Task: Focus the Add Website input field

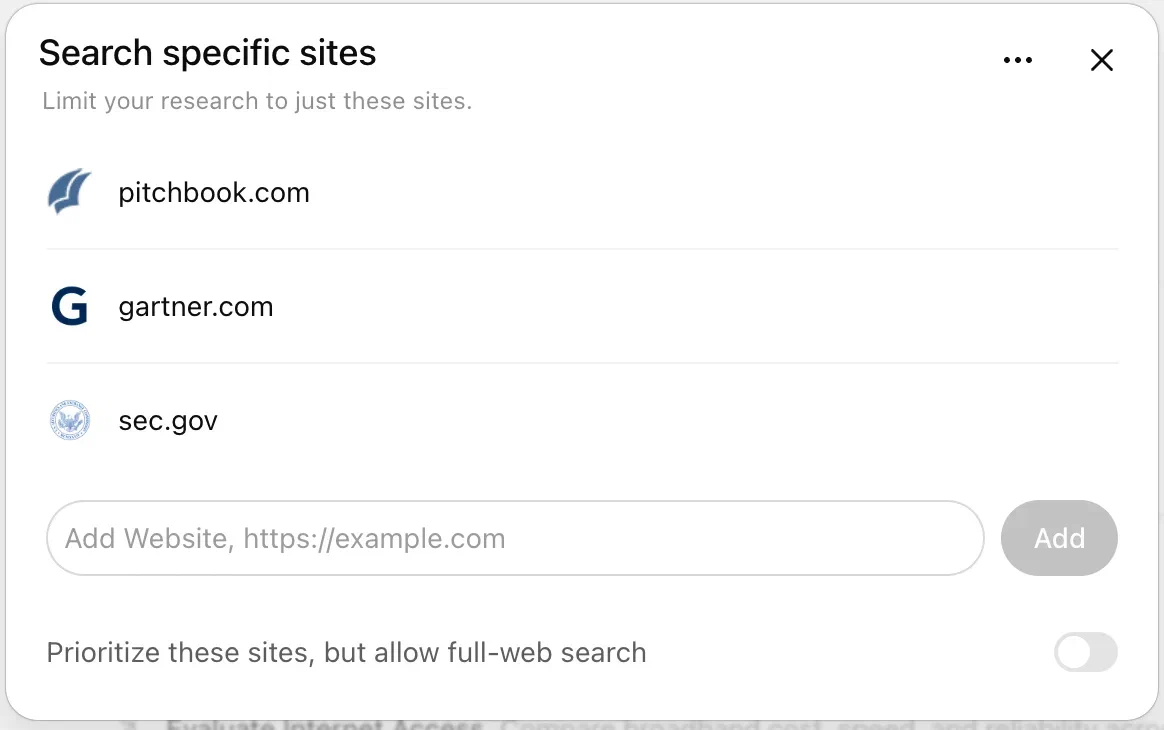Action: pos(515,538)
